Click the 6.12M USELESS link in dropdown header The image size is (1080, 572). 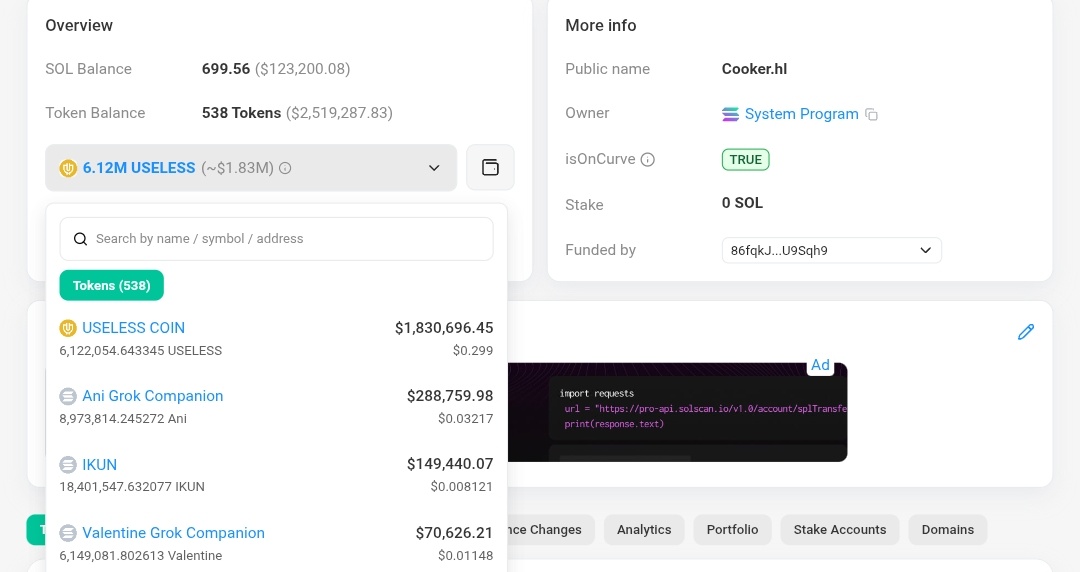139,167
